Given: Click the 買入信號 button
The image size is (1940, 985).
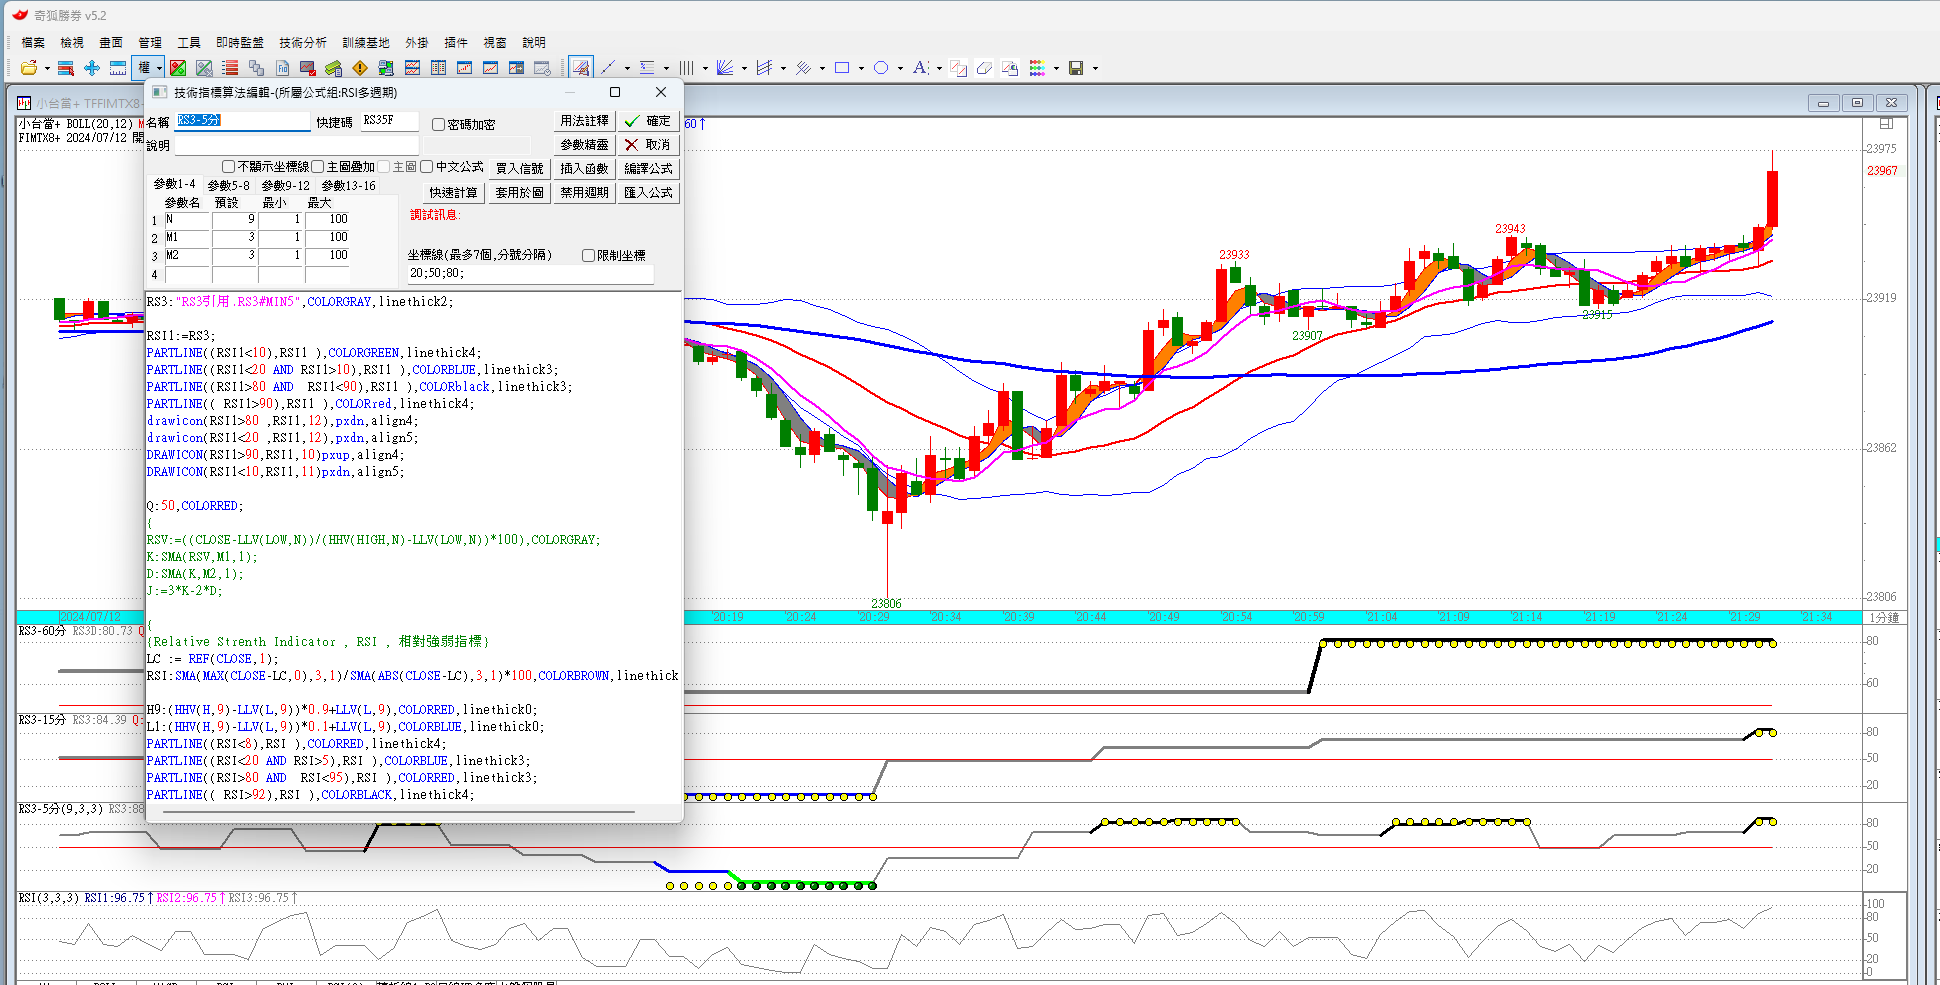Looking at the screenshot, I should 519,169.
